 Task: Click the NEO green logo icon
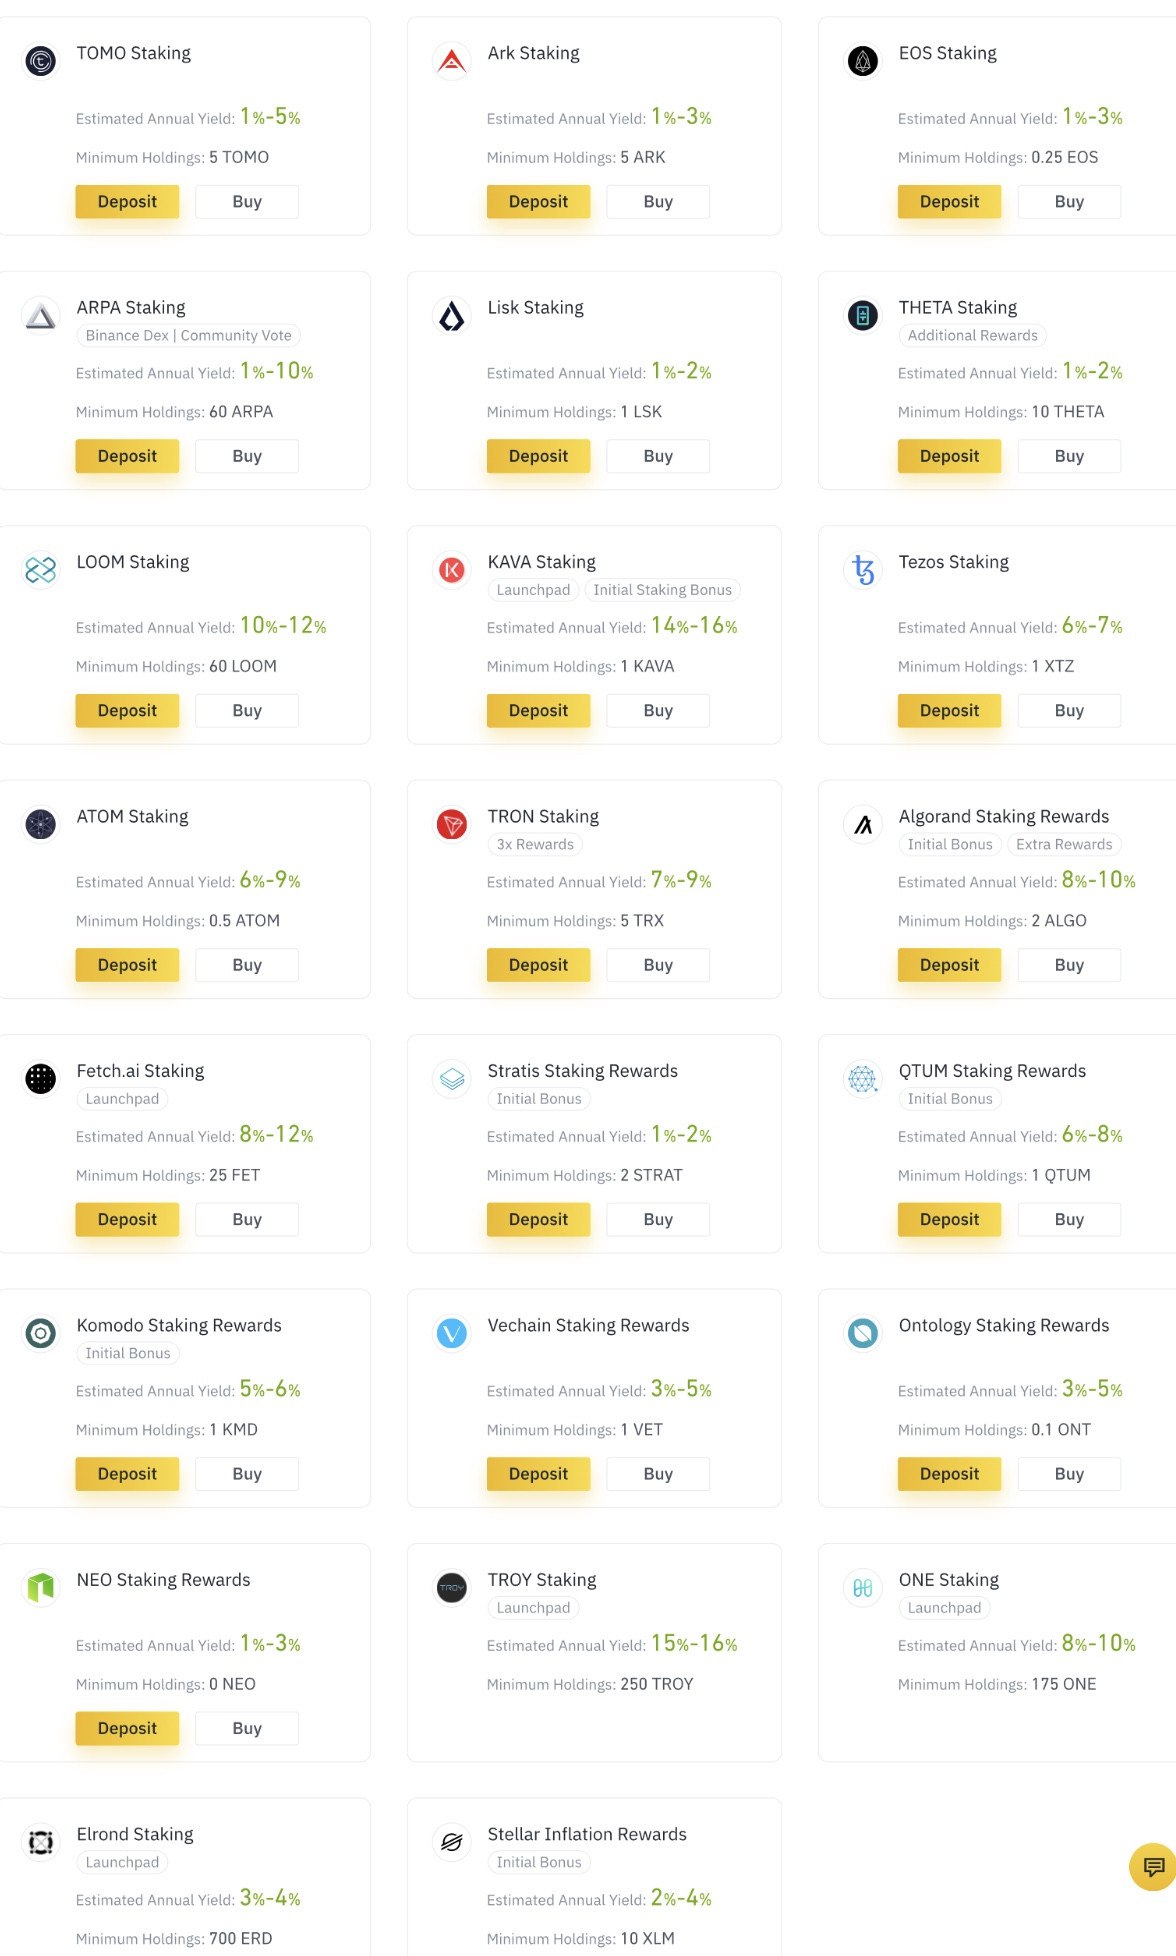pyautogui.click(x=41, y=1587)
